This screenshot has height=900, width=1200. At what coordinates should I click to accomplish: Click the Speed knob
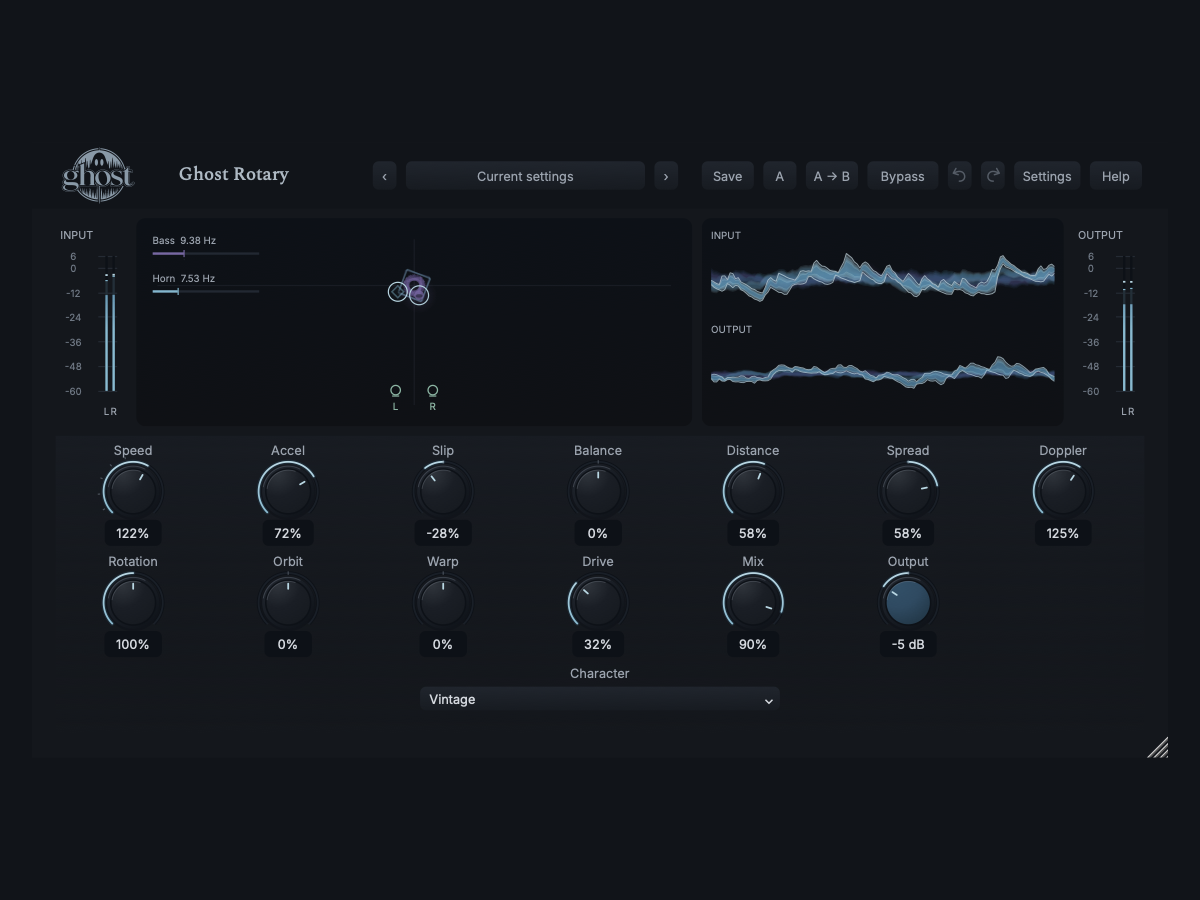(x=133, y=491)
